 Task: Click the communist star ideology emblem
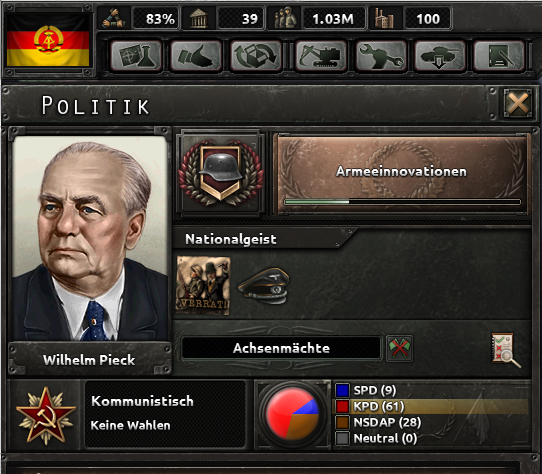tap(45, 416)
